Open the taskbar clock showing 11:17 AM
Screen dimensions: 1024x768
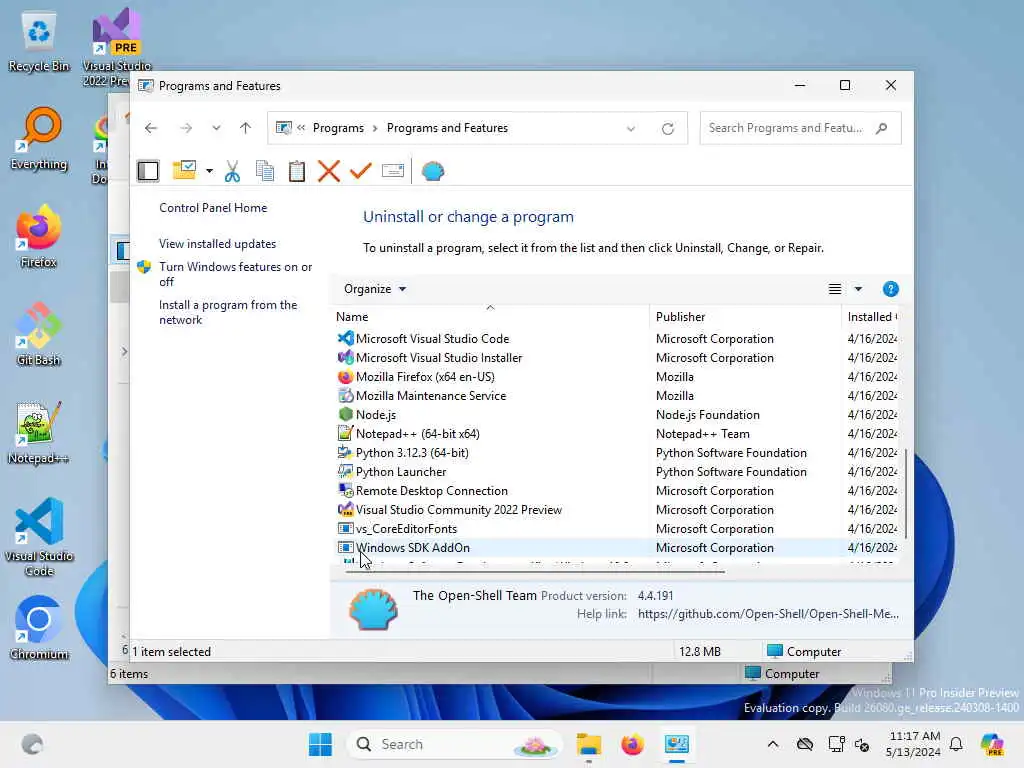coord(914,744)
